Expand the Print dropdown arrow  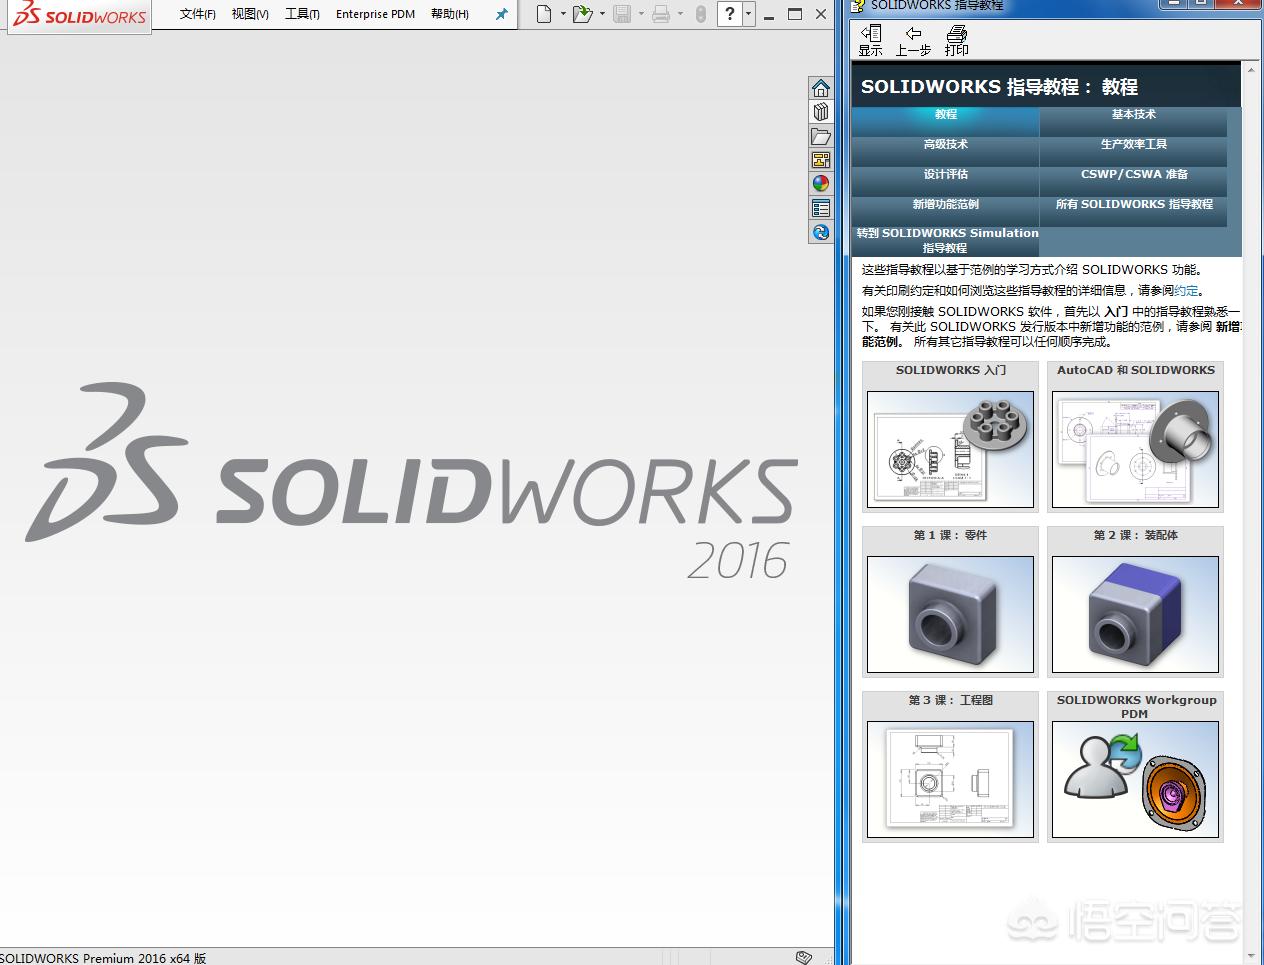pyautogui.click(x=680, y=14)
